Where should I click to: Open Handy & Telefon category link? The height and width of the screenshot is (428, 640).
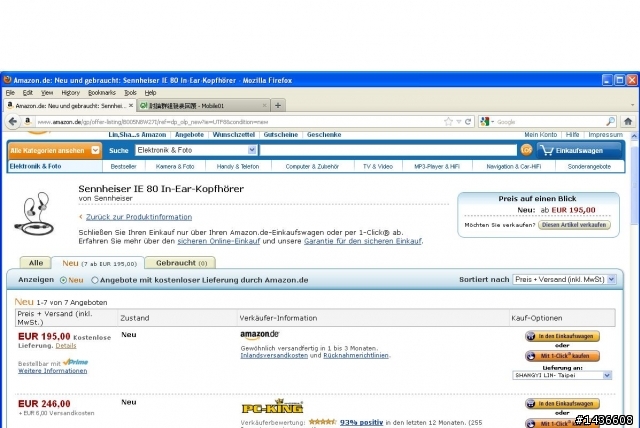point(238,166)
